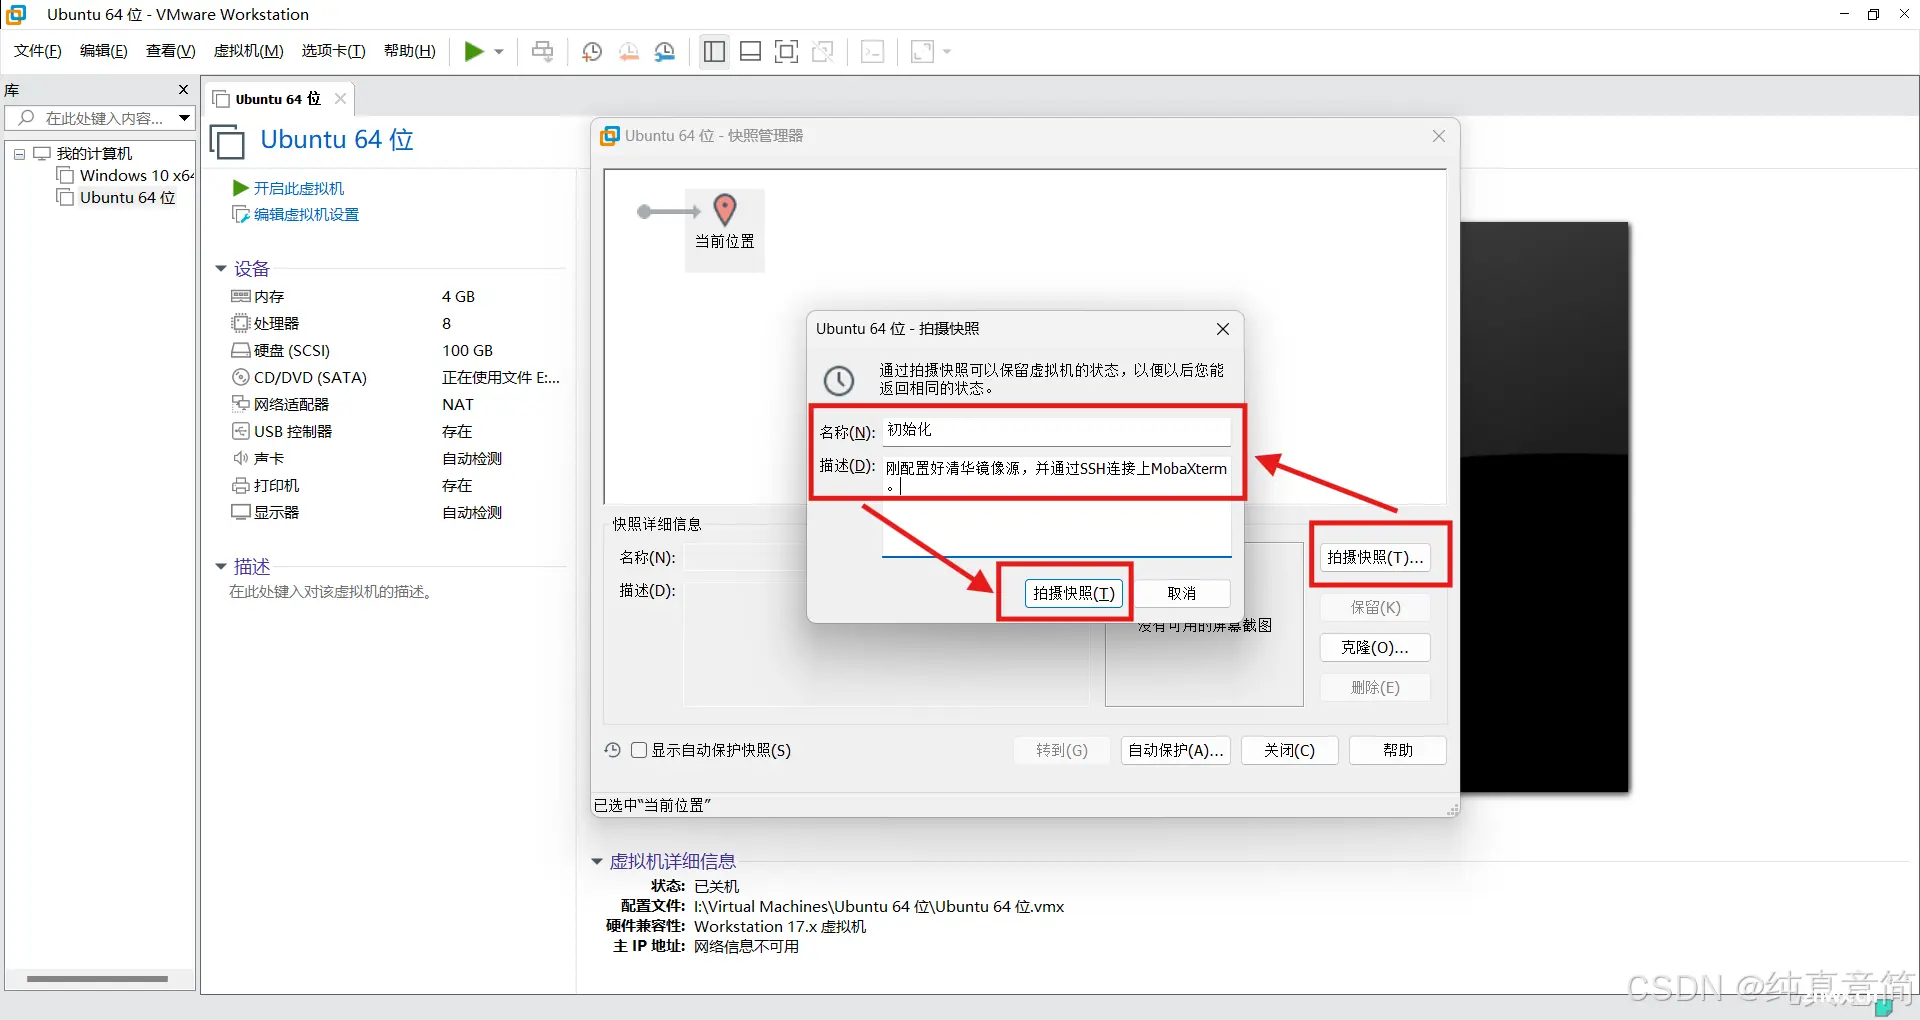Image resolution: width=1920 pixels, height=1020 pixels.
Task: Open the library search dropdown arrow
Action: [185, 118]
